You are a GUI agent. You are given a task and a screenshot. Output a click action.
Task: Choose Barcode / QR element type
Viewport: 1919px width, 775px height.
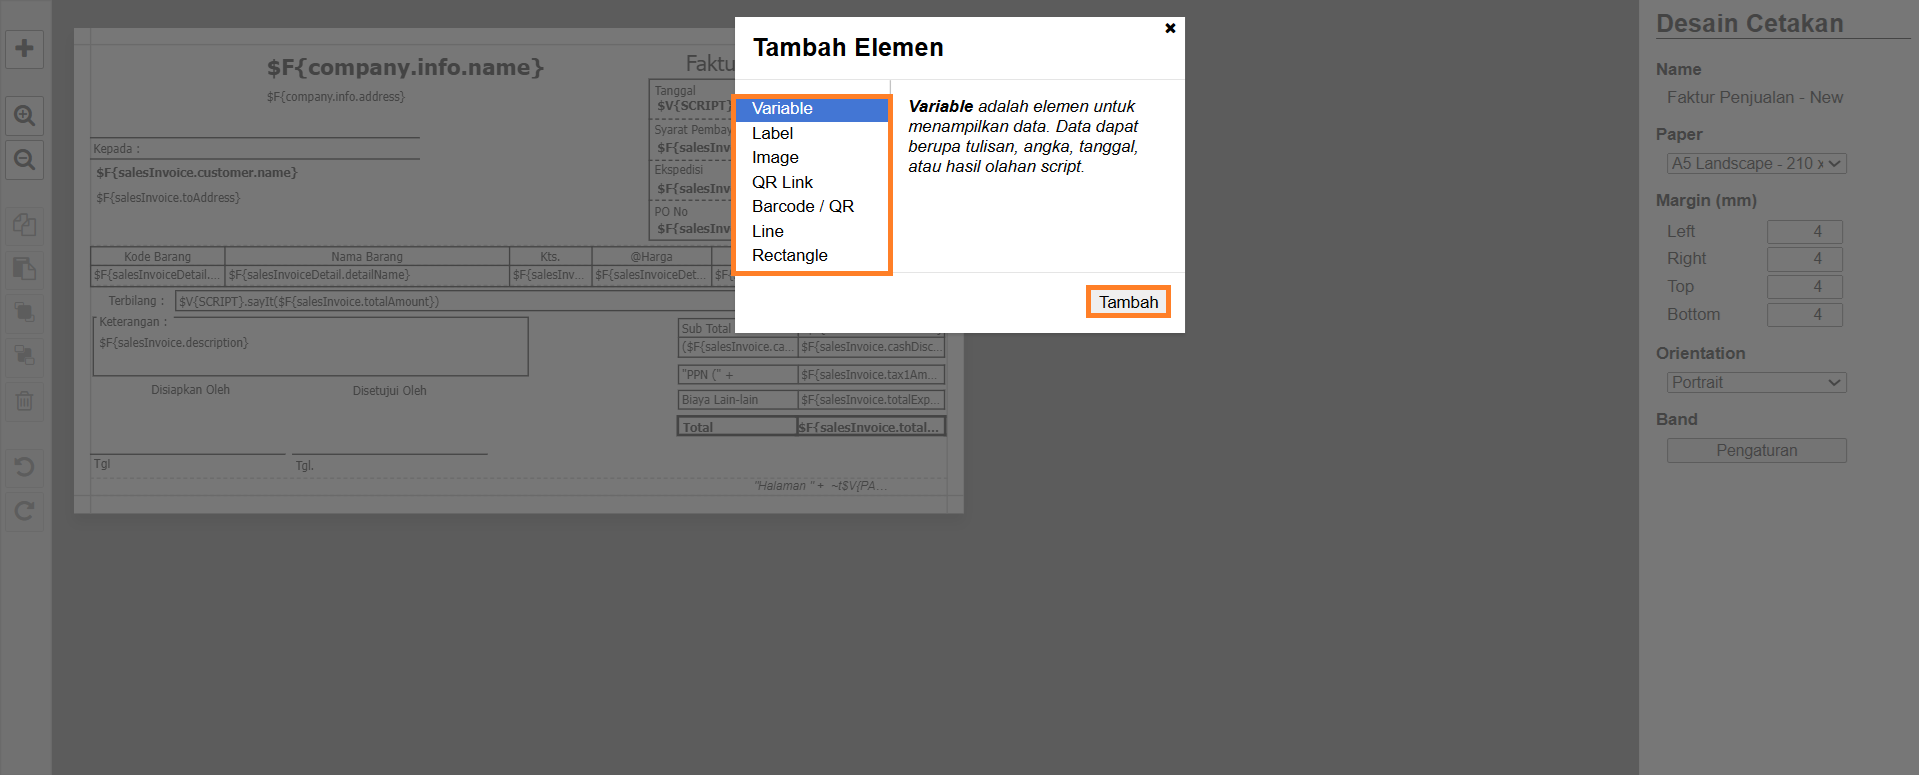click(802, 206)
